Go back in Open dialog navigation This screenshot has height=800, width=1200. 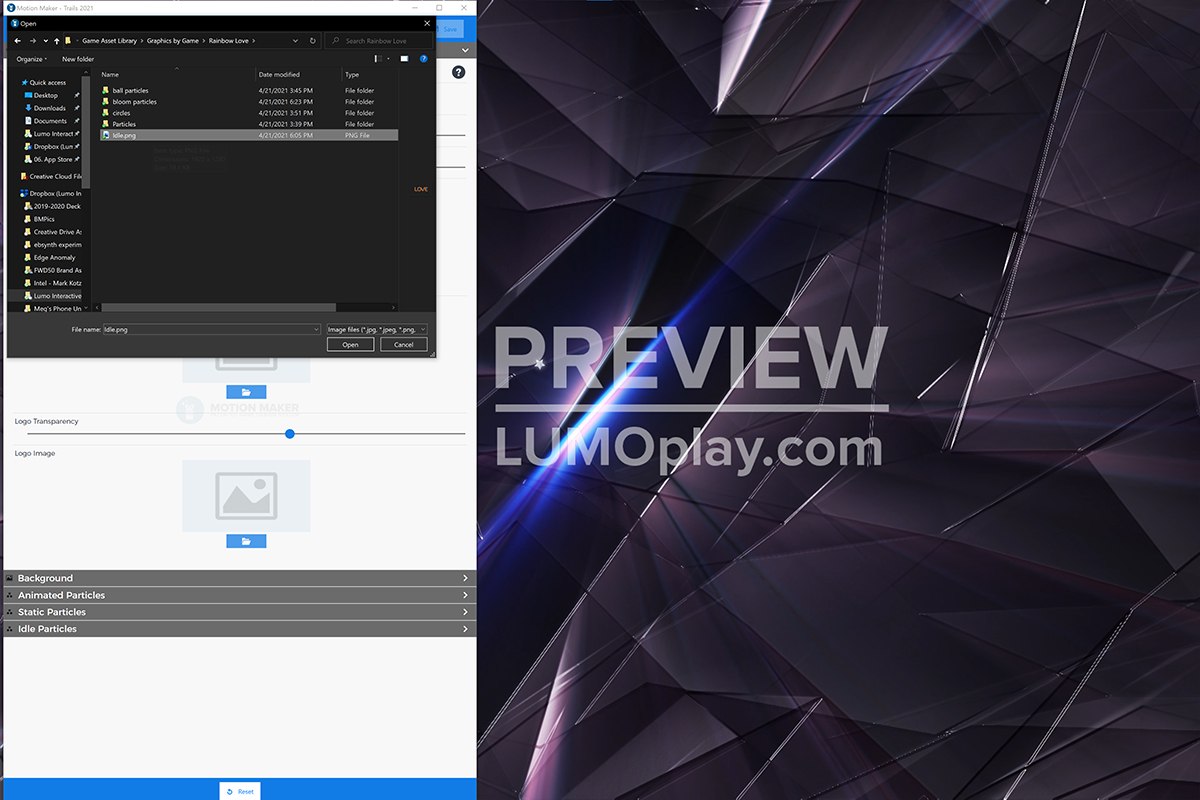(x=18, y=41)
